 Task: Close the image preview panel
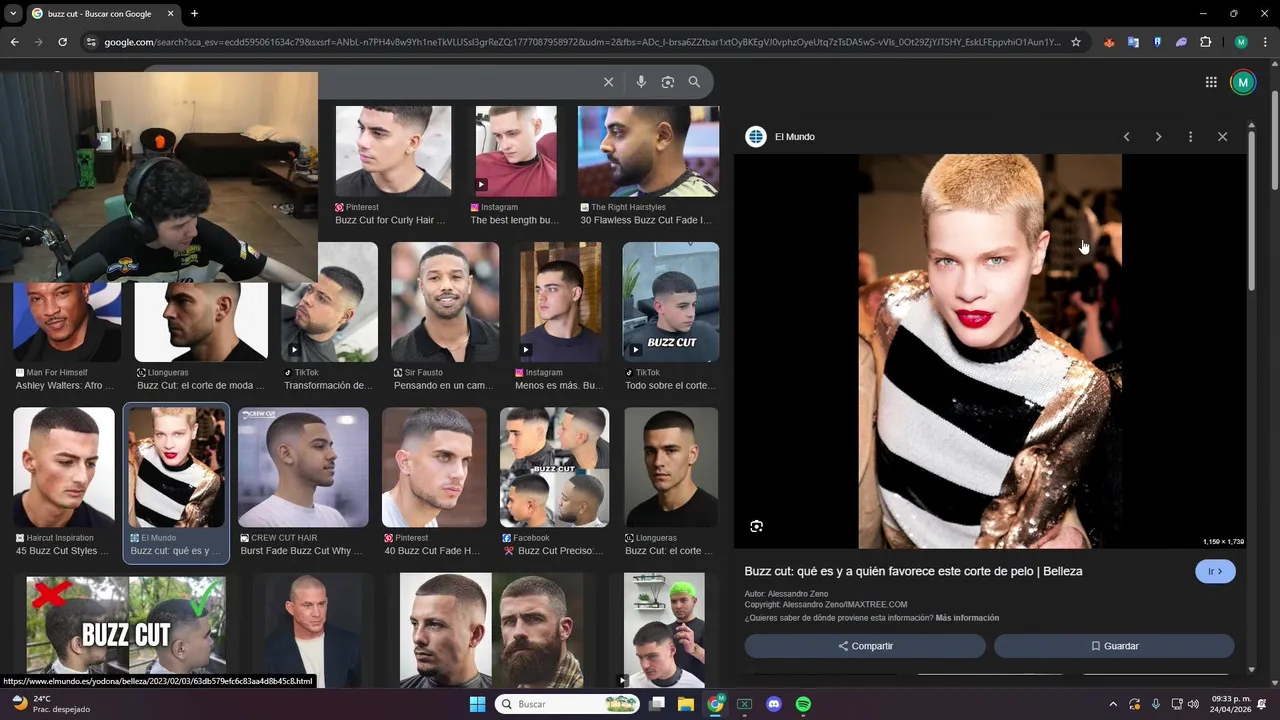click(1222, 136)
